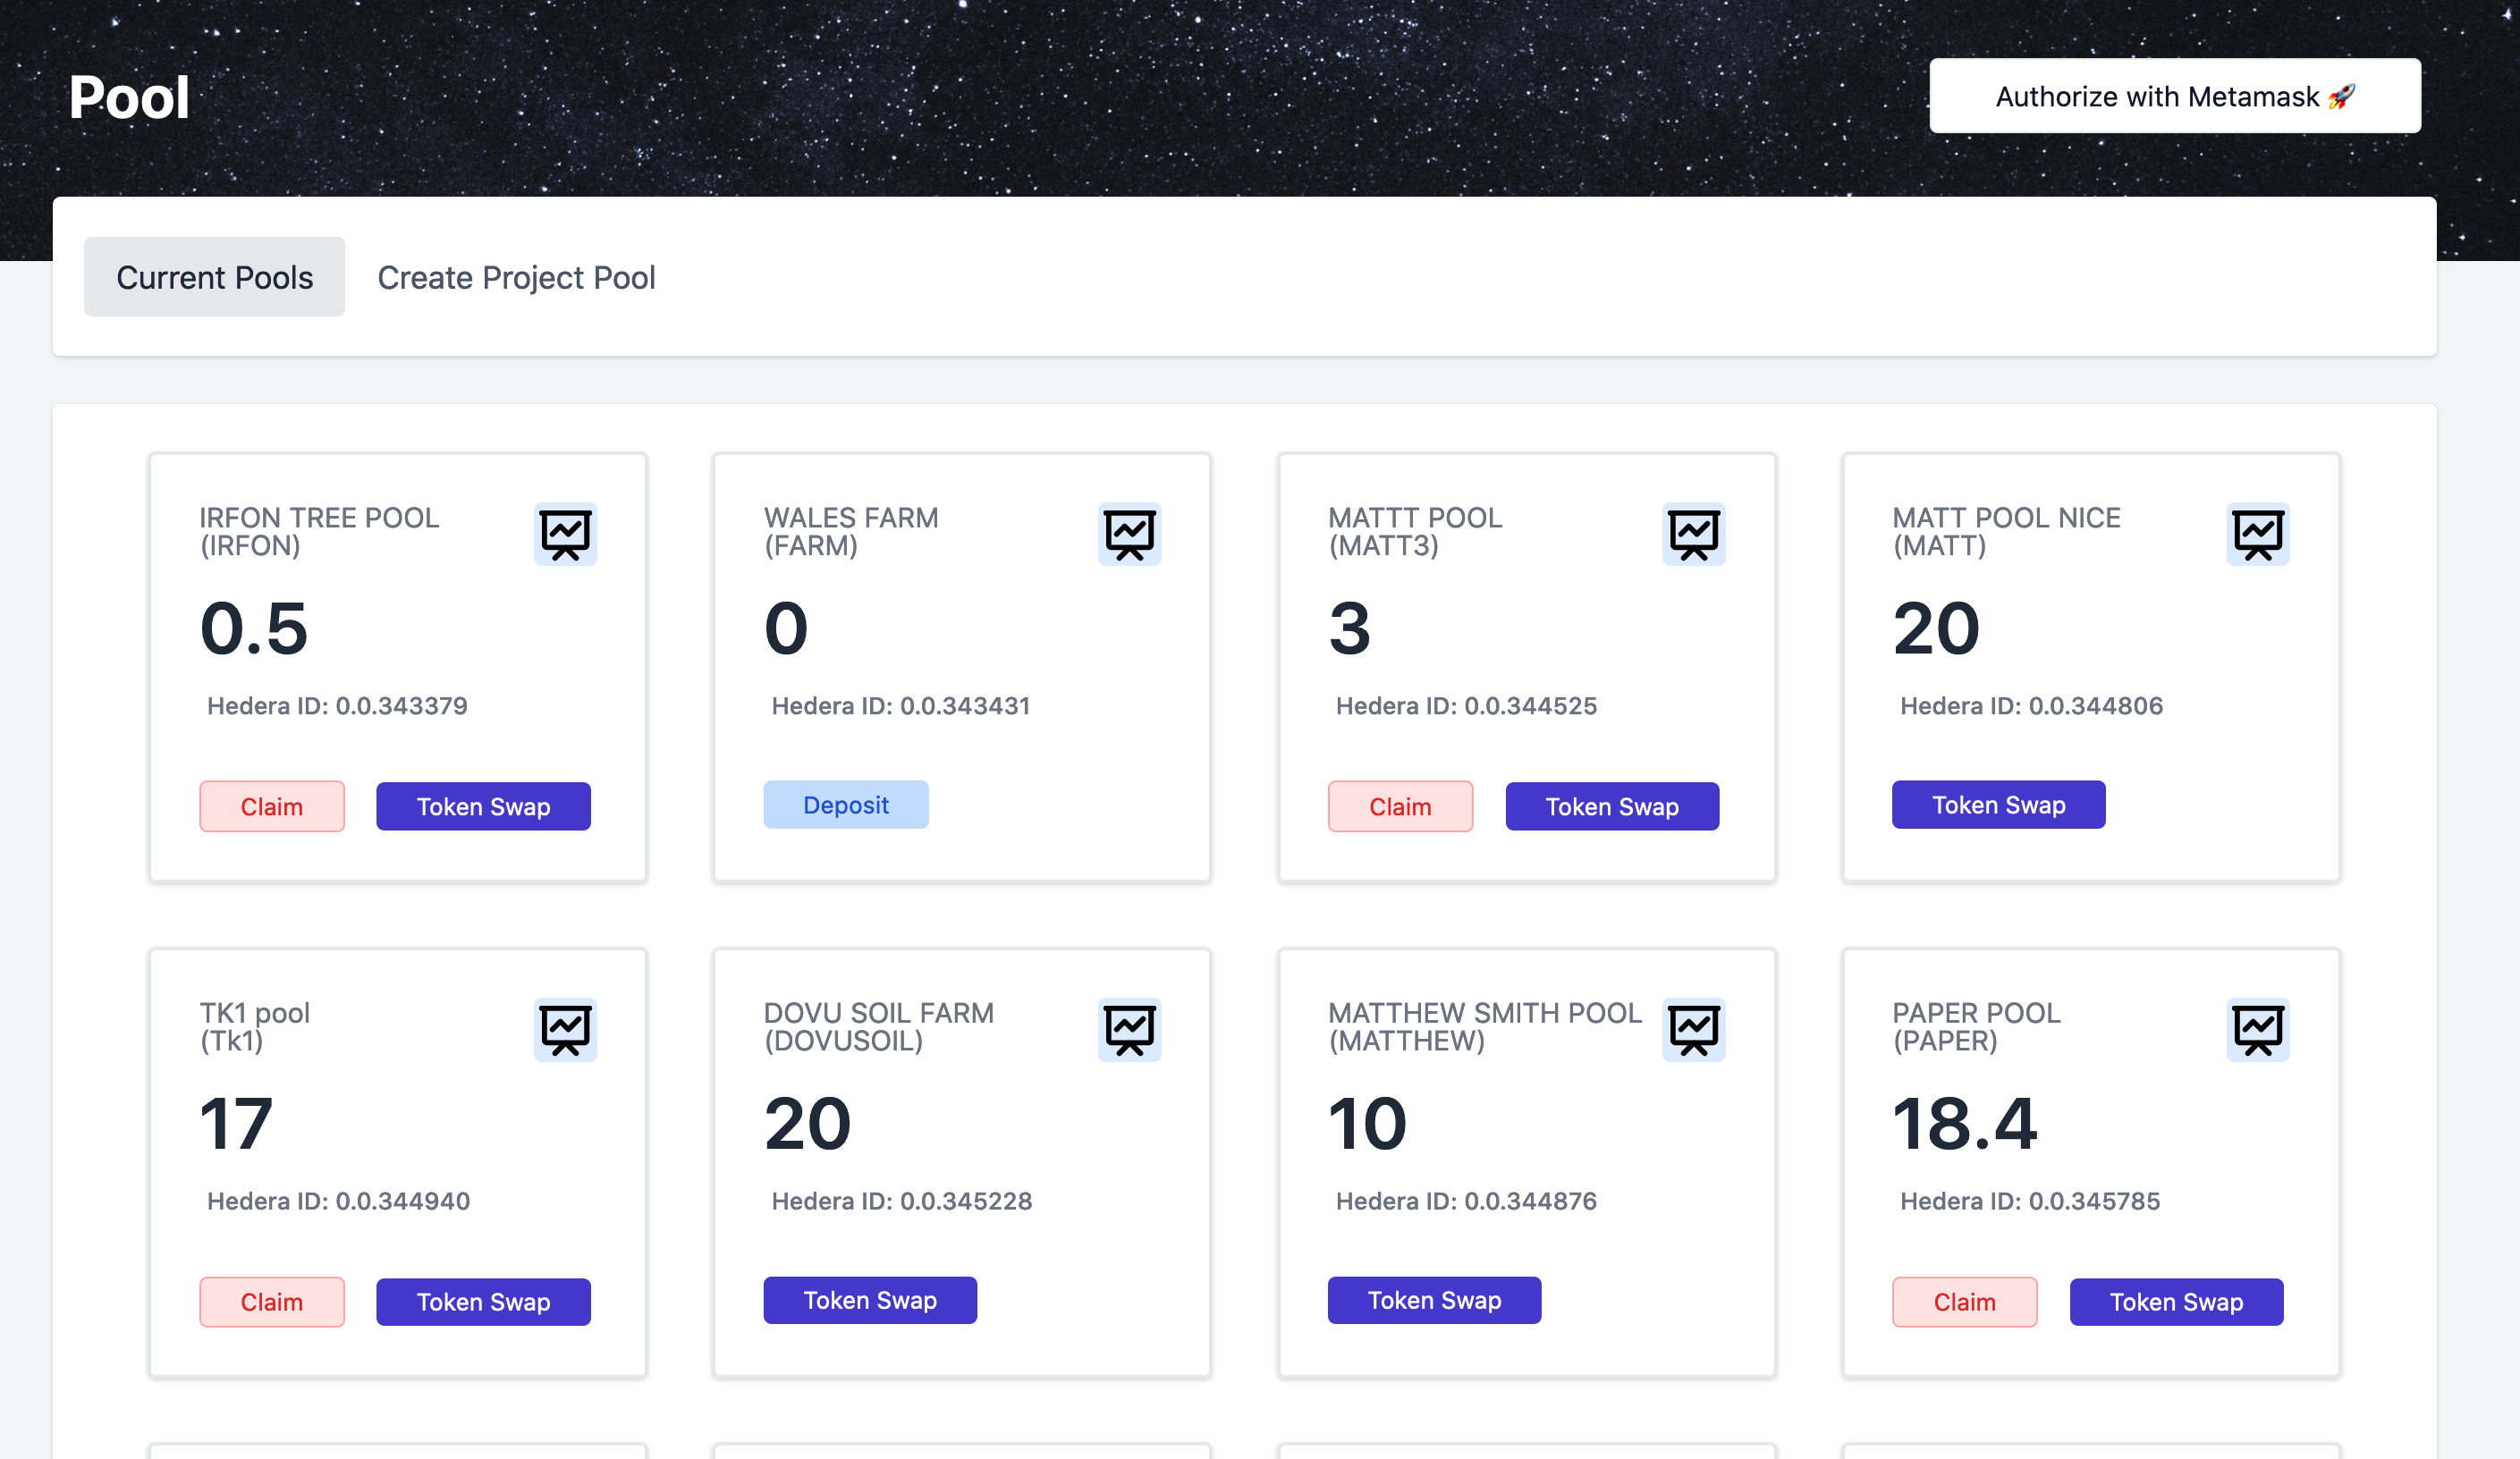Image resolution: width=2520 pixels, height=1459 pixels.
Task: Click chart icon on PAPER POOL card
Action: 2257,1029
